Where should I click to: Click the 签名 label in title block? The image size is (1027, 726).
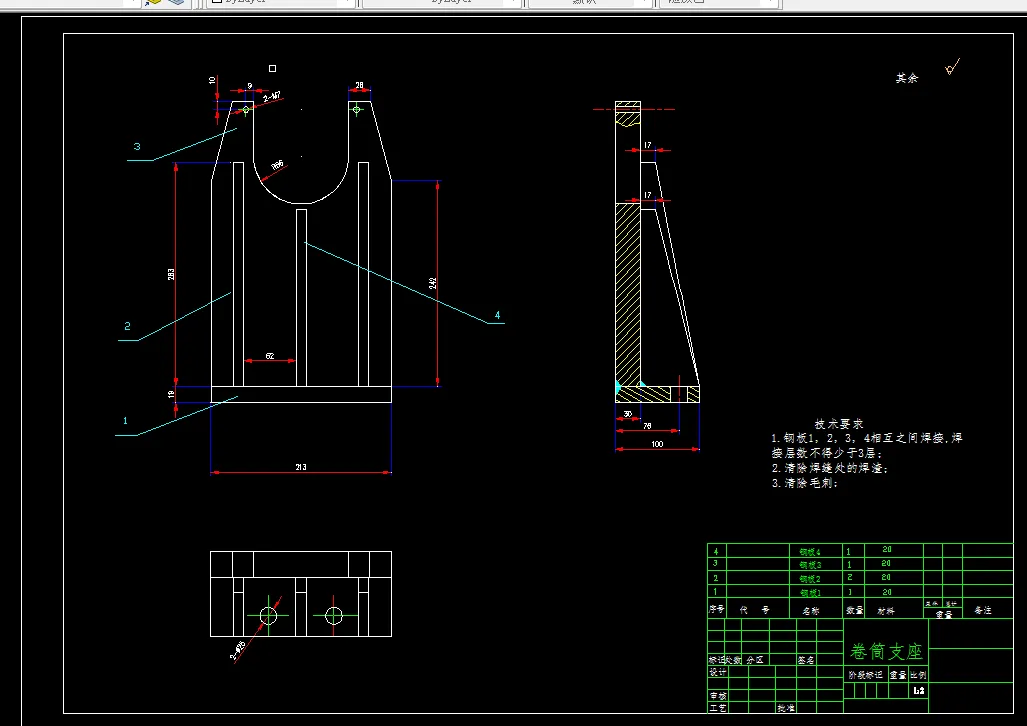[x=806, y=660]
